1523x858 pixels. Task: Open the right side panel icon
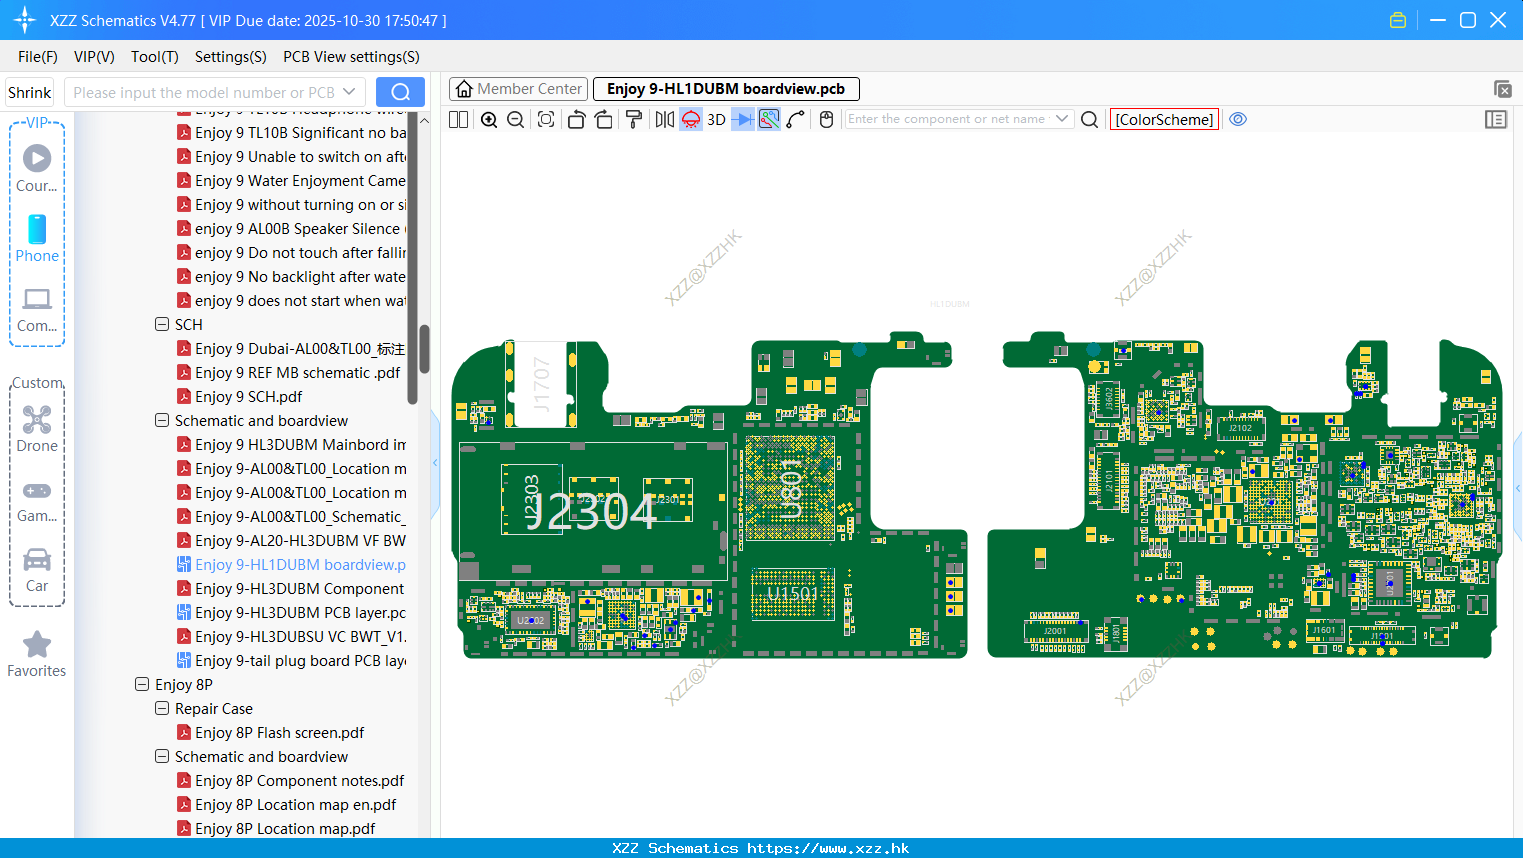[x=1496, y=120]
